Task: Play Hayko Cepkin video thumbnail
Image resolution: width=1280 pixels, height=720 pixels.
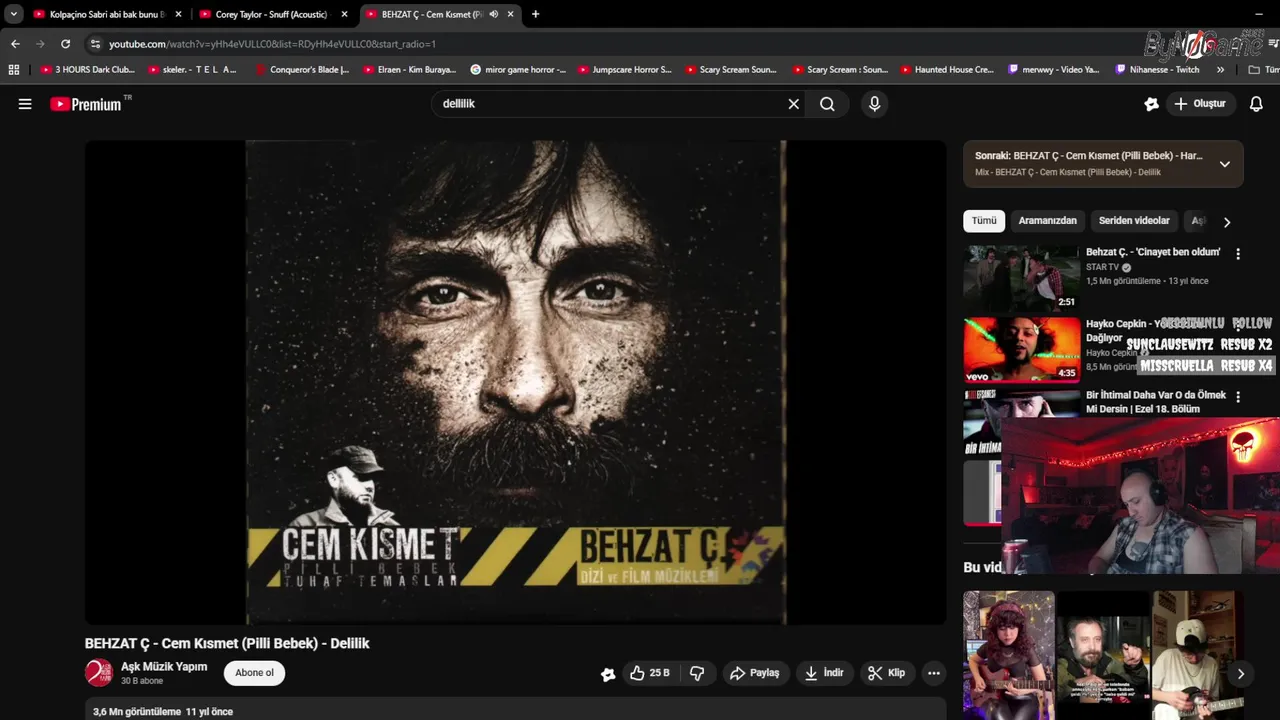Action: pos(1022,350)
